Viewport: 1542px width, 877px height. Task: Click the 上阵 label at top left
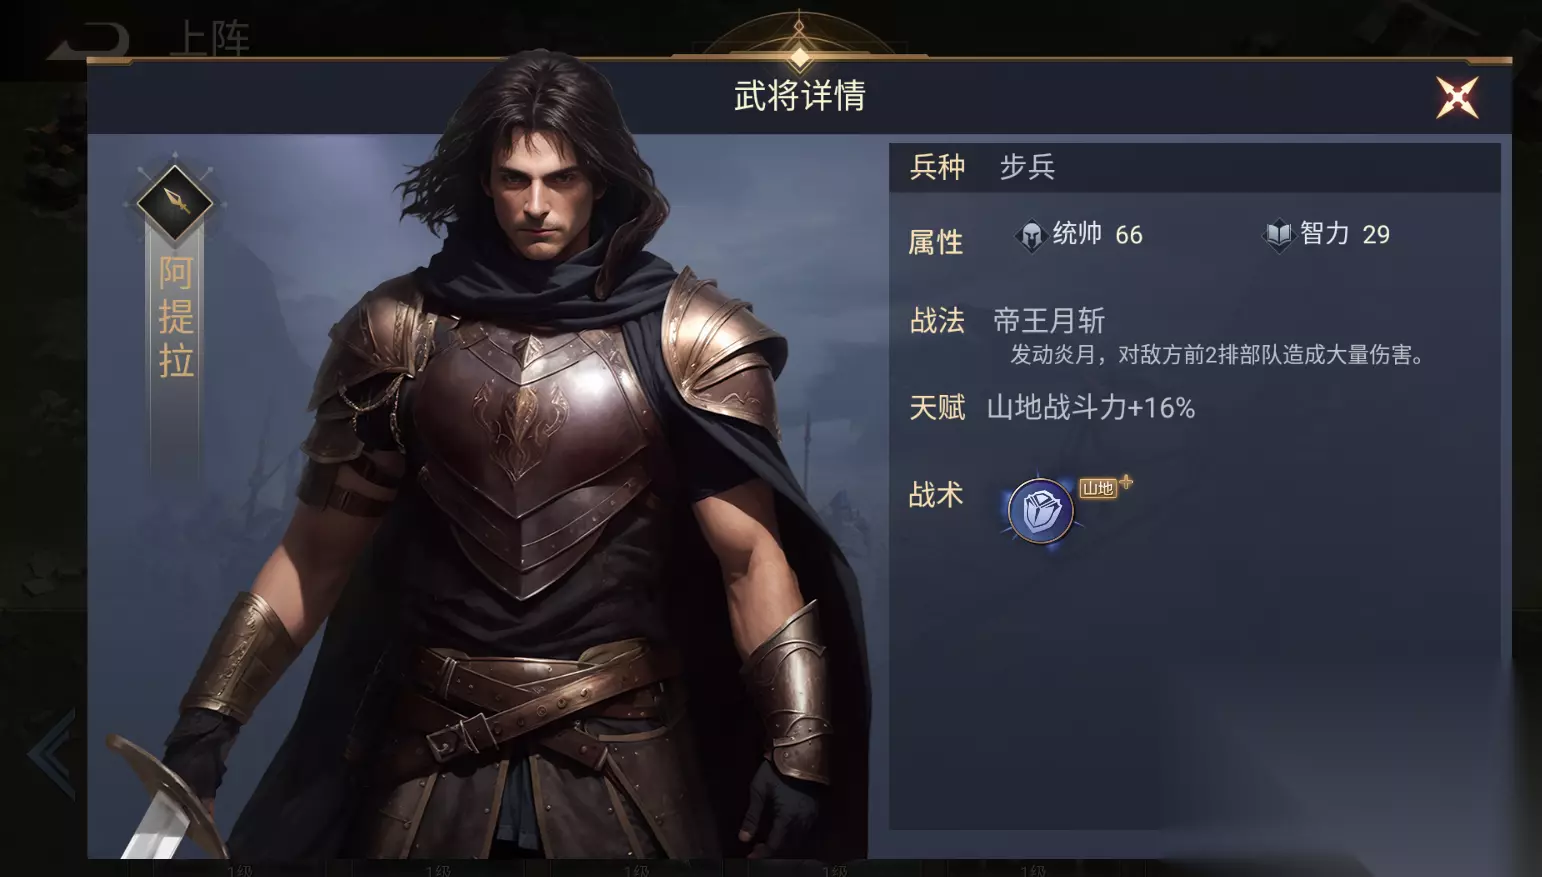[x=209, y=39]
